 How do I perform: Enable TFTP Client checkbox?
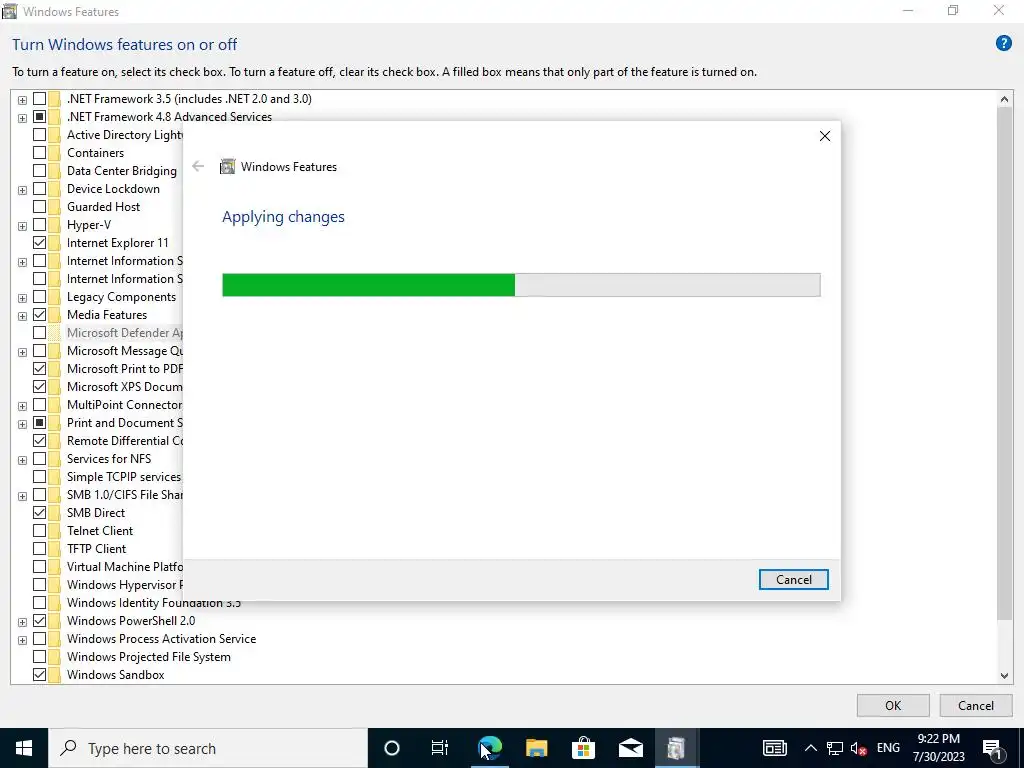39,549
